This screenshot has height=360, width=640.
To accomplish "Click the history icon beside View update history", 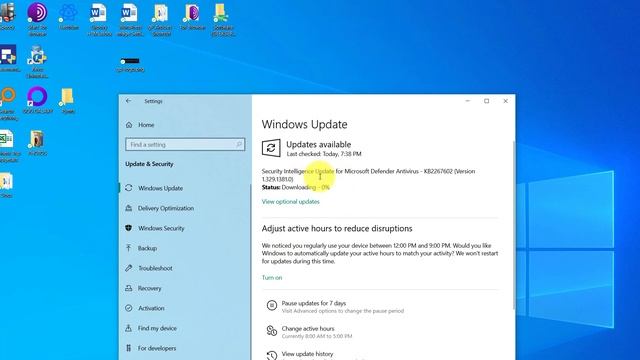I will pyautogui.click(x=271, y=356).
